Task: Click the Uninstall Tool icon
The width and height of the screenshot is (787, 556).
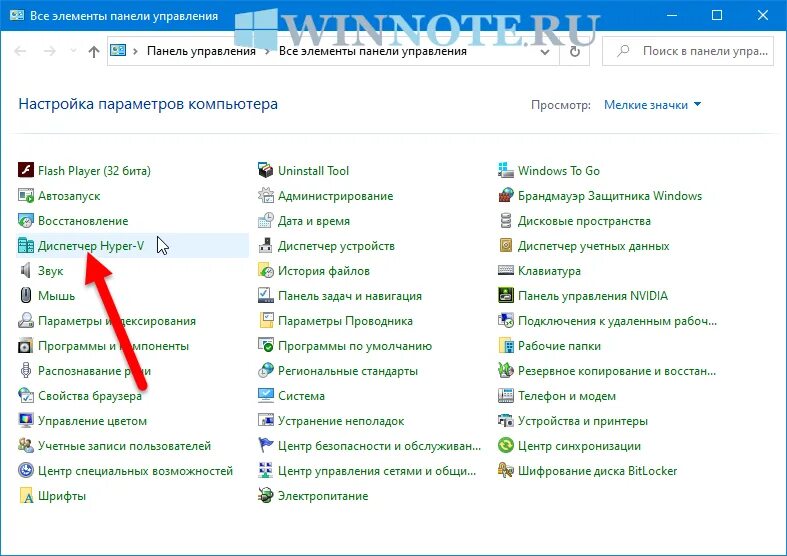Action: point(266,170)
